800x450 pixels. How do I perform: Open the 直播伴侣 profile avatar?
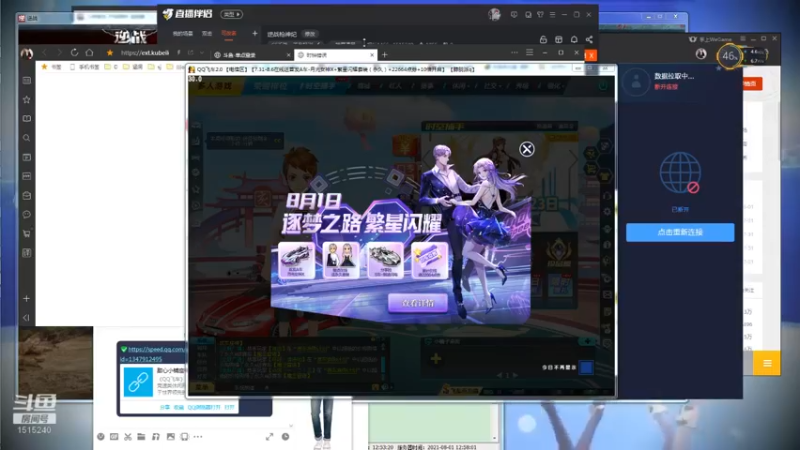point(494,14)
